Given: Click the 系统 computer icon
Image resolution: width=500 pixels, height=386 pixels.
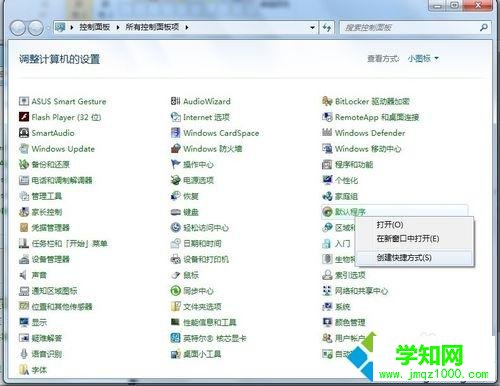Looking at the screenshot, I should (x=327, y=306).
